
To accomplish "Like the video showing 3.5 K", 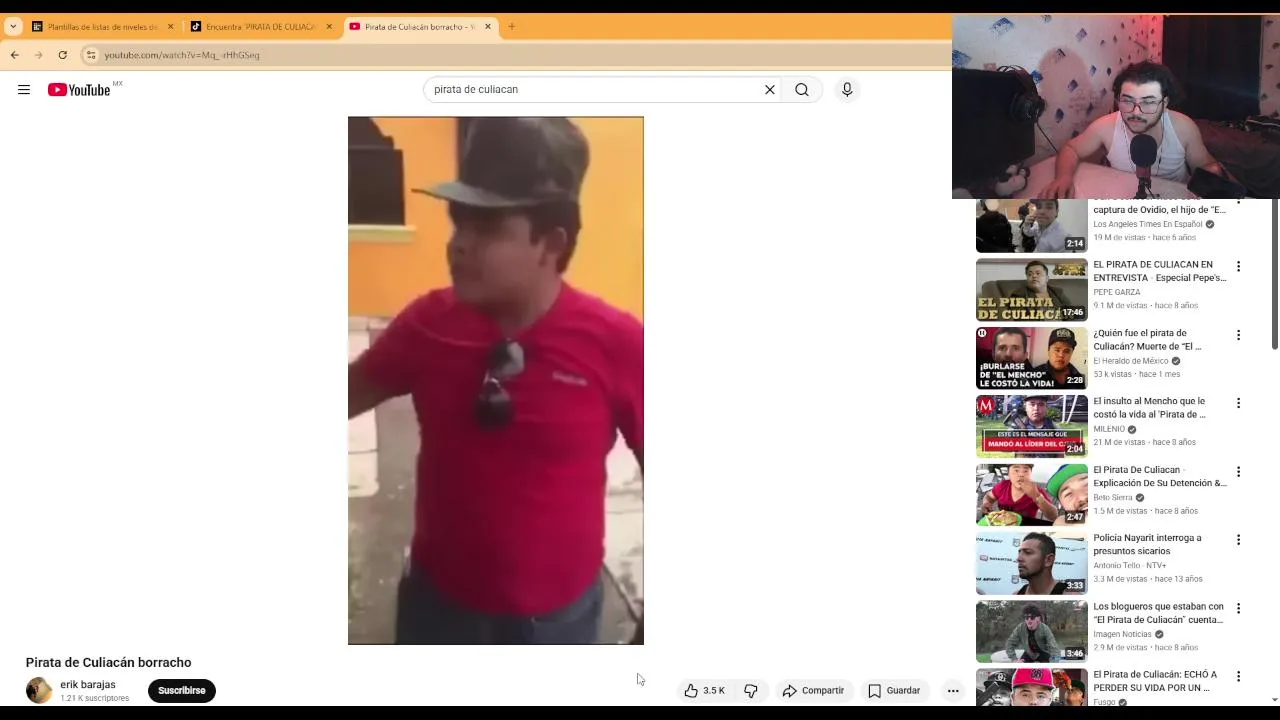I will [705, 691].
